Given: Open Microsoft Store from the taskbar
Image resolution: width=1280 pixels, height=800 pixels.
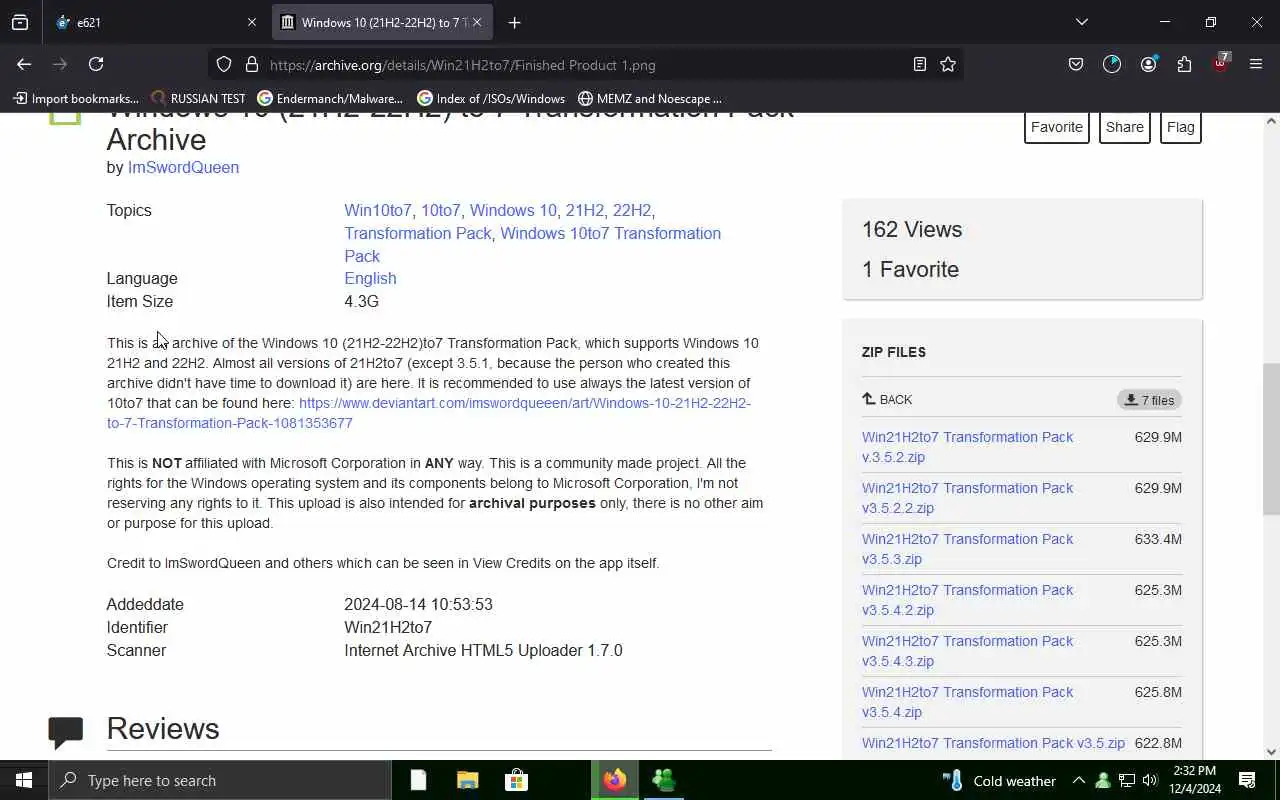Looking at the screenshot, I should click(x=516, y=780).
